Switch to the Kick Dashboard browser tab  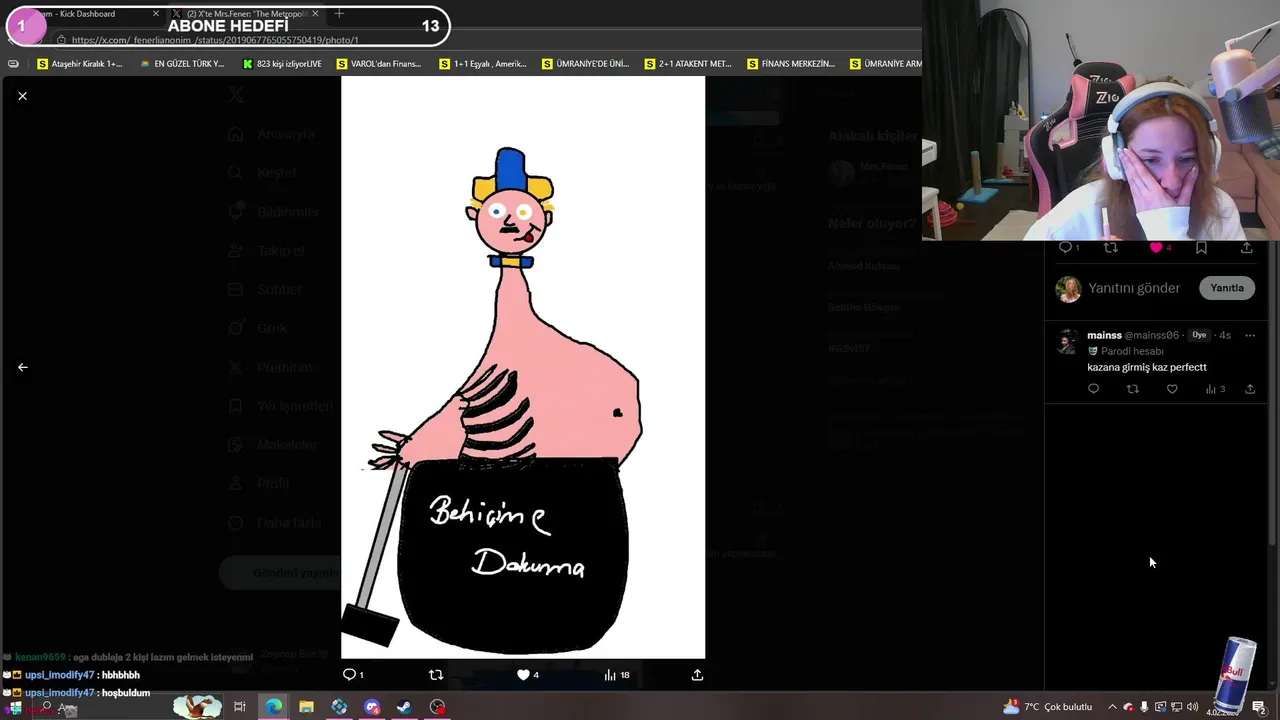pyautogui.click(x=87, y=14)
